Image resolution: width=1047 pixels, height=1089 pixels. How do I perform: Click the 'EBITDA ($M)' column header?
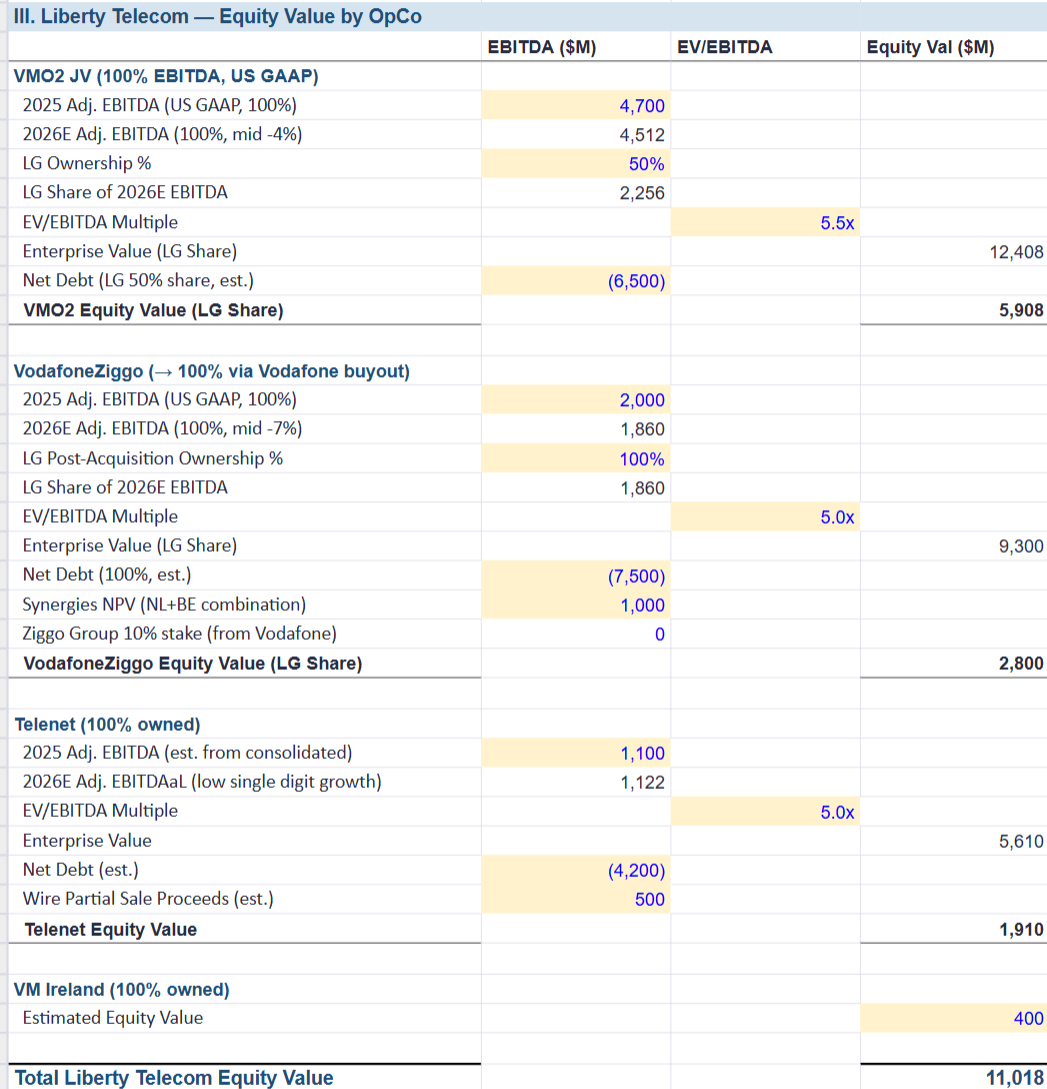(541, 47)
